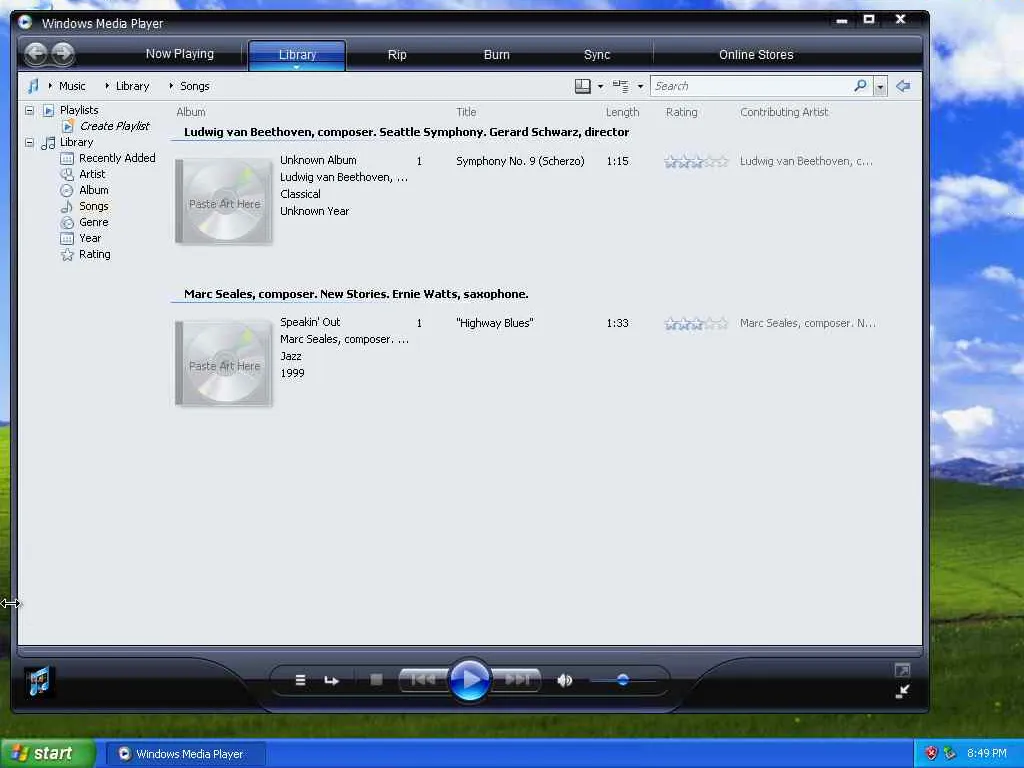Click the media icon in bottom-left corner
Viewport: 1024px width, 768px height.
(x=39, y=682)
